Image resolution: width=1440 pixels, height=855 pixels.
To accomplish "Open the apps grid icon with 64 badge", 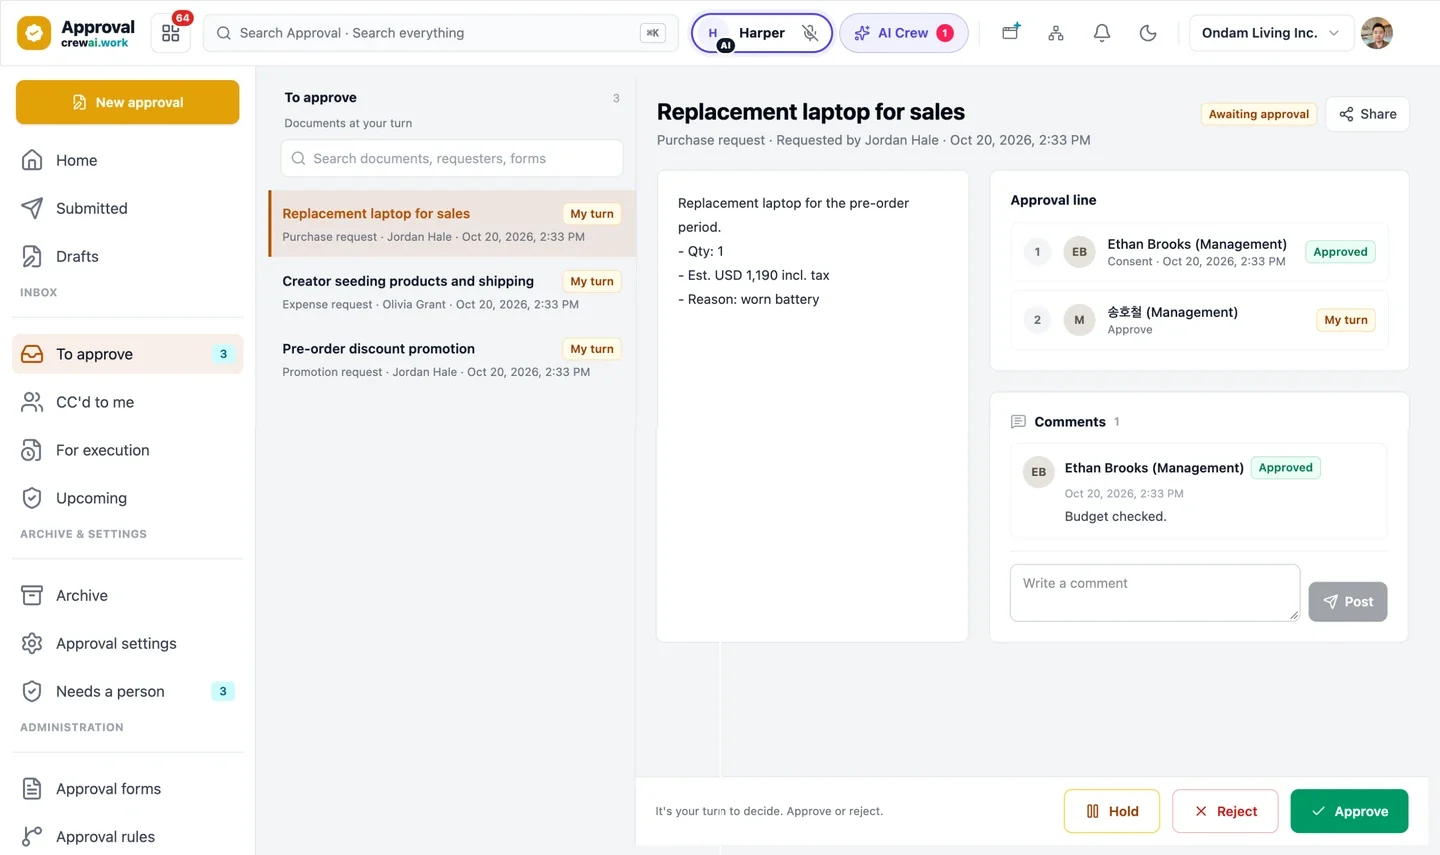I will [x=171, y=33].
